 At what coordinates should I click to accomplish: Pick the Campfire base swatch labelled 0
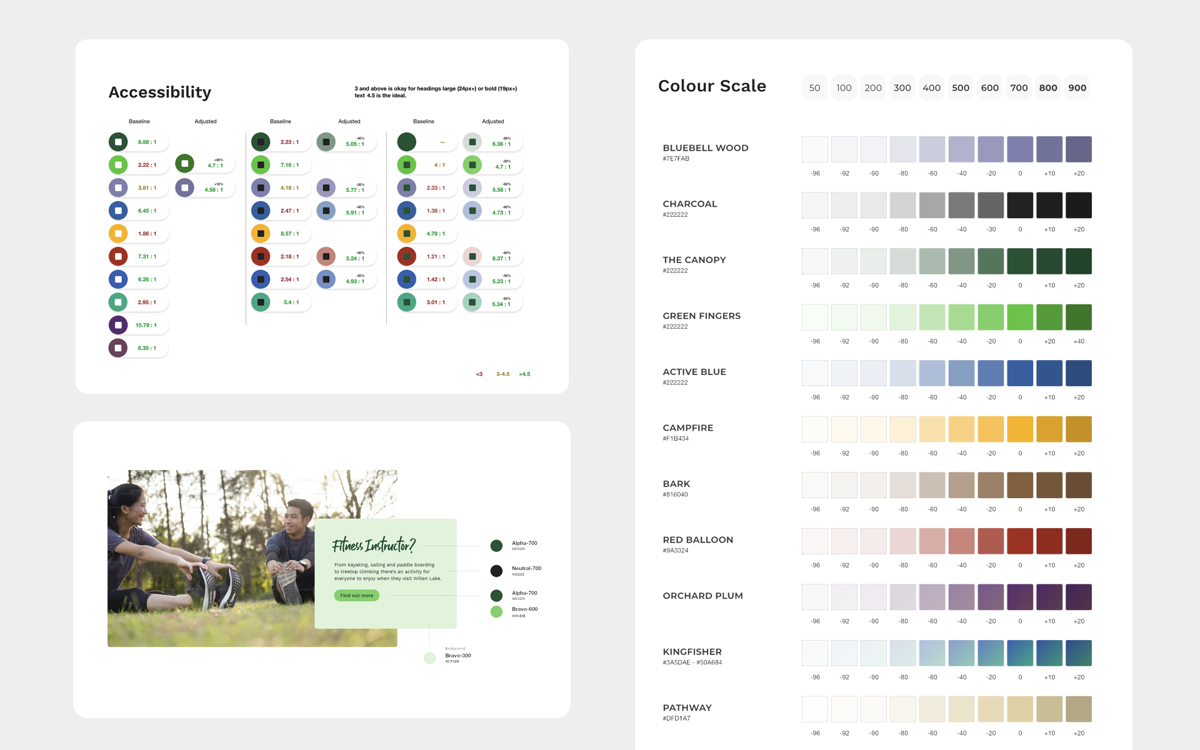pos(1020,429)
